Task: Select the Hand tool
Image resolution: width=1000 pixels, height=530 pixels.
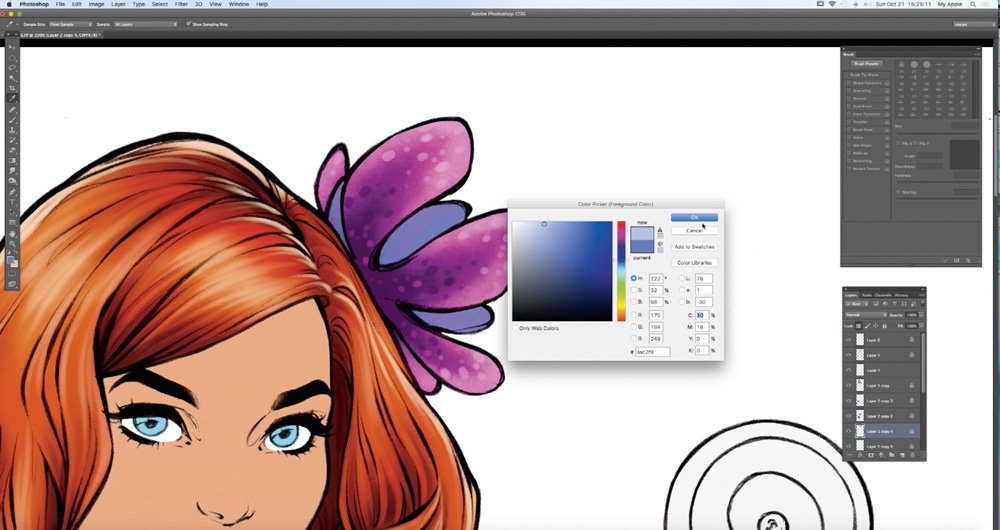Action: [x=11, y=233]
